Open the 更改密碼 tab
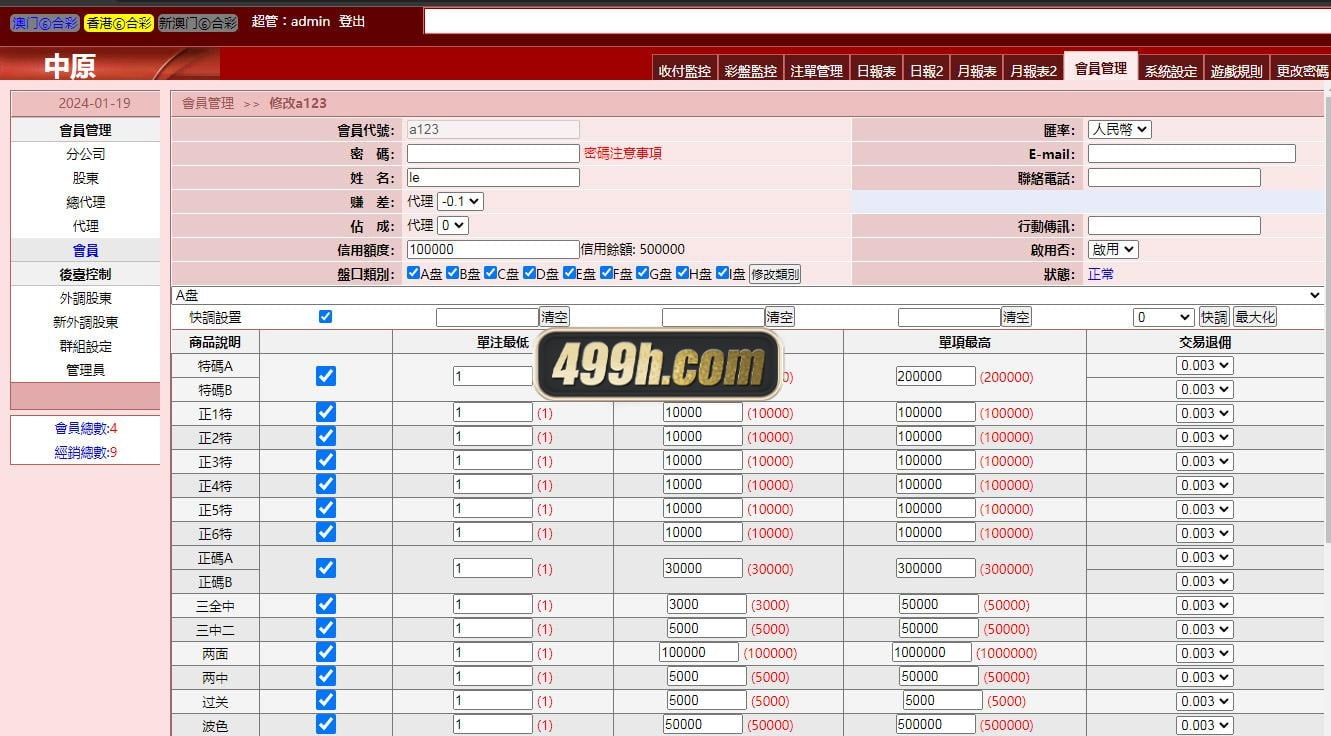1331x736 pixels. point(1302,71)
